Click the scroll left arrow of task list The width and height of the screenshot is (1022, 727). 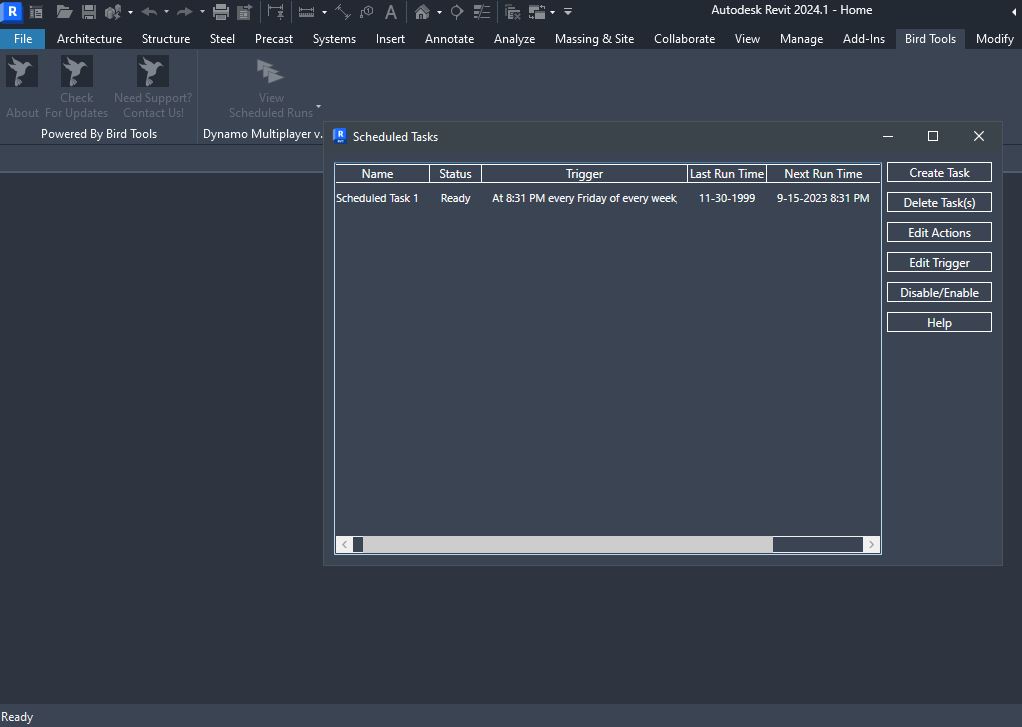[x=344, y=544]
